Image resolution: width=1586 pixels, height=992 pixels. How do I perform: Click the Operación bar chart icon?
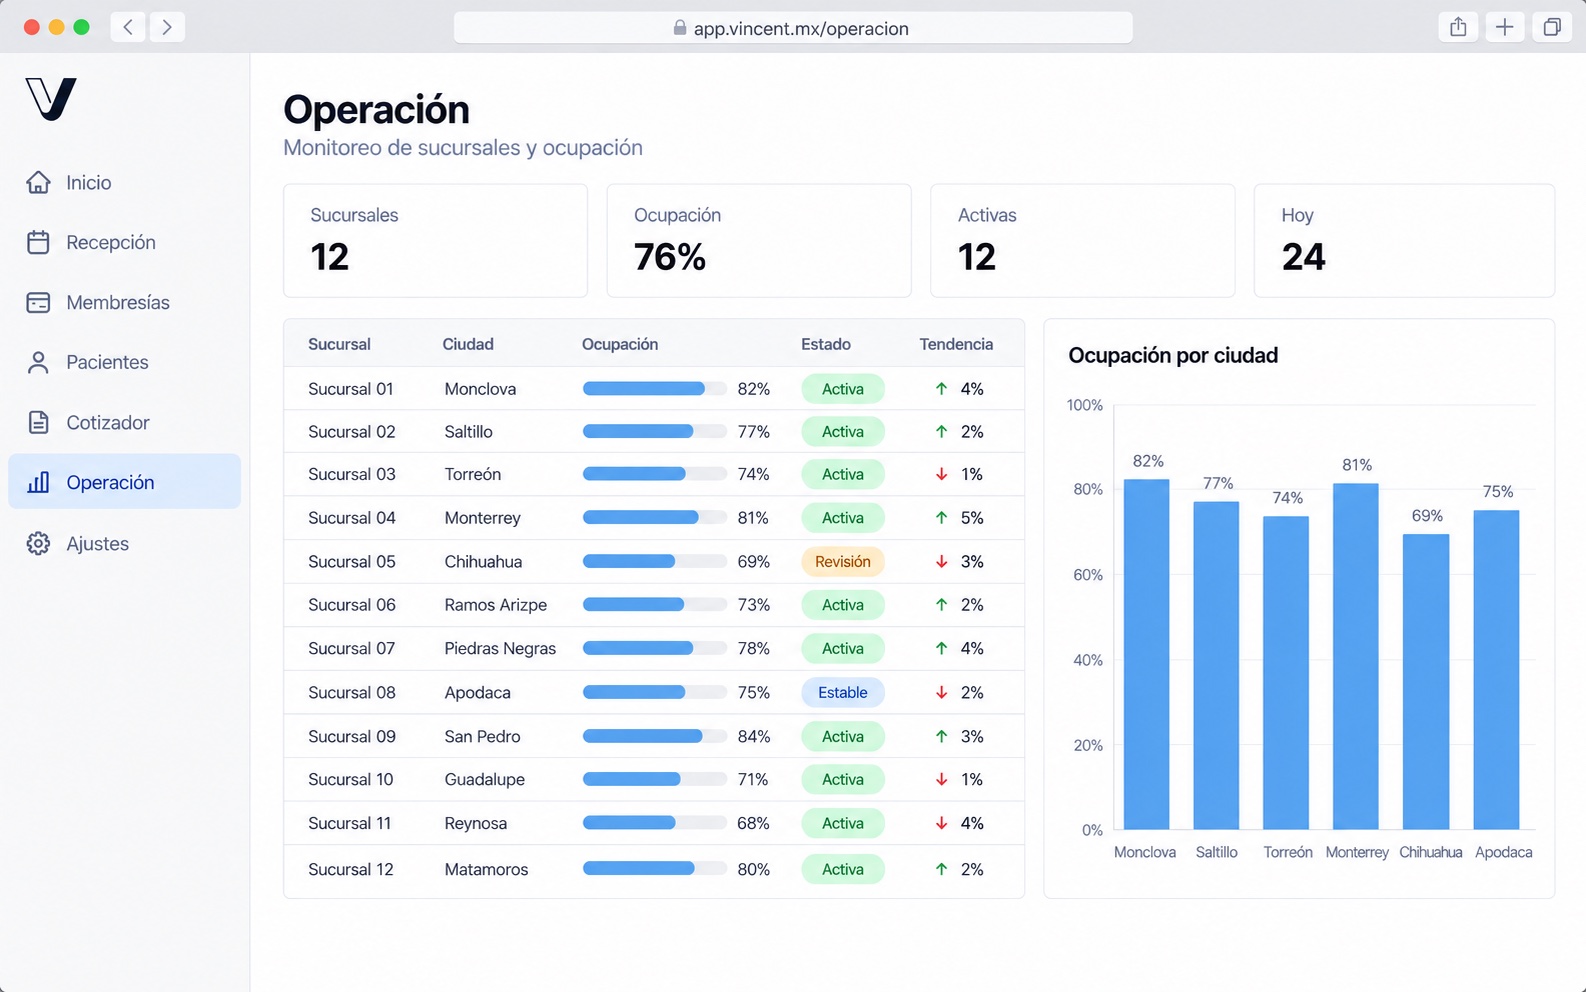tap(38, 482)
